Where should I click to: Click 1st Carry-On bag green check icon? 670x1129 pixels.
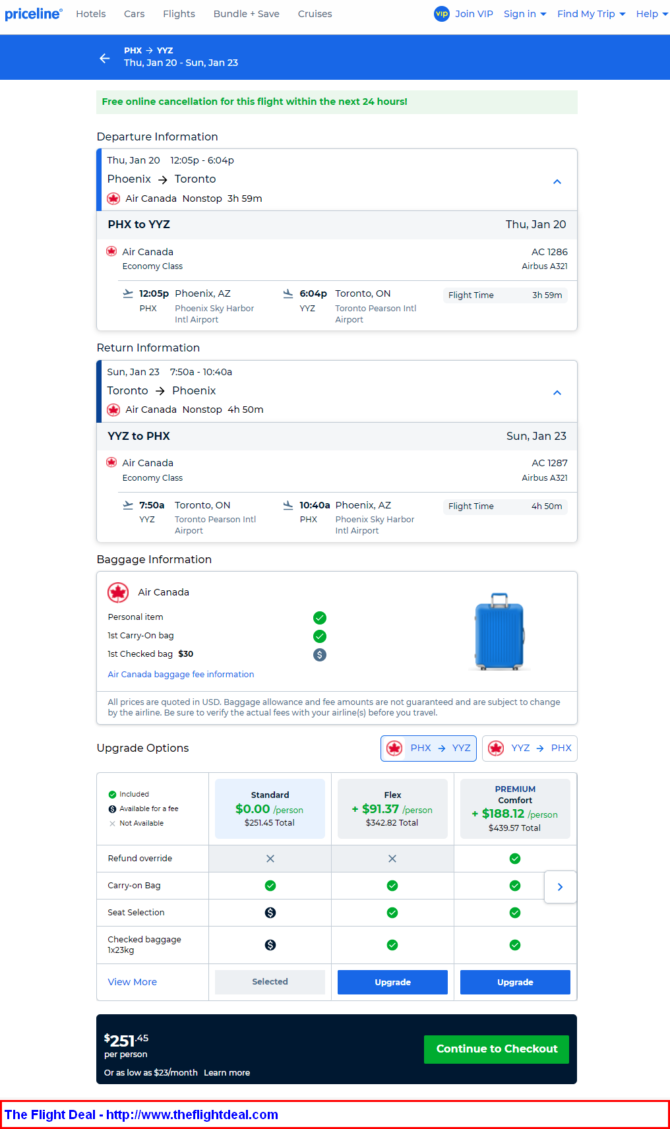(x=320, y=636)
